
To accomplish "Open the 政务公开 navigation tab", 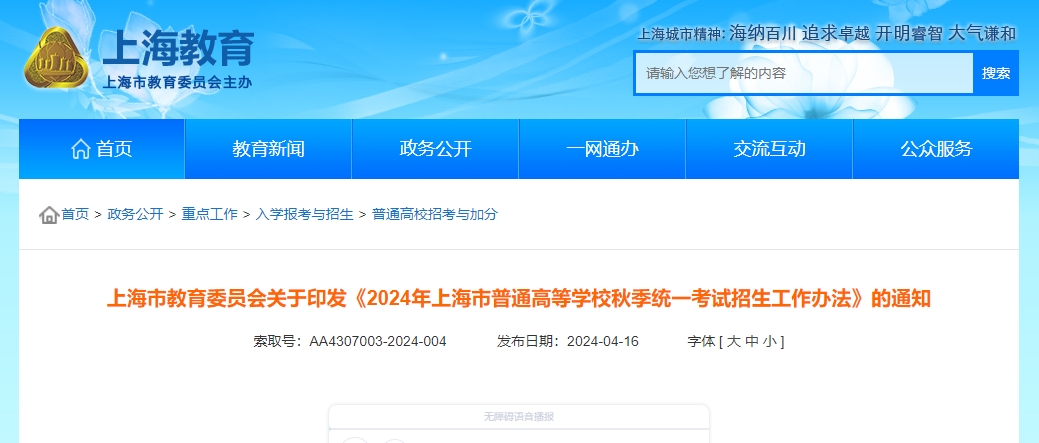I will pos(435,149).
